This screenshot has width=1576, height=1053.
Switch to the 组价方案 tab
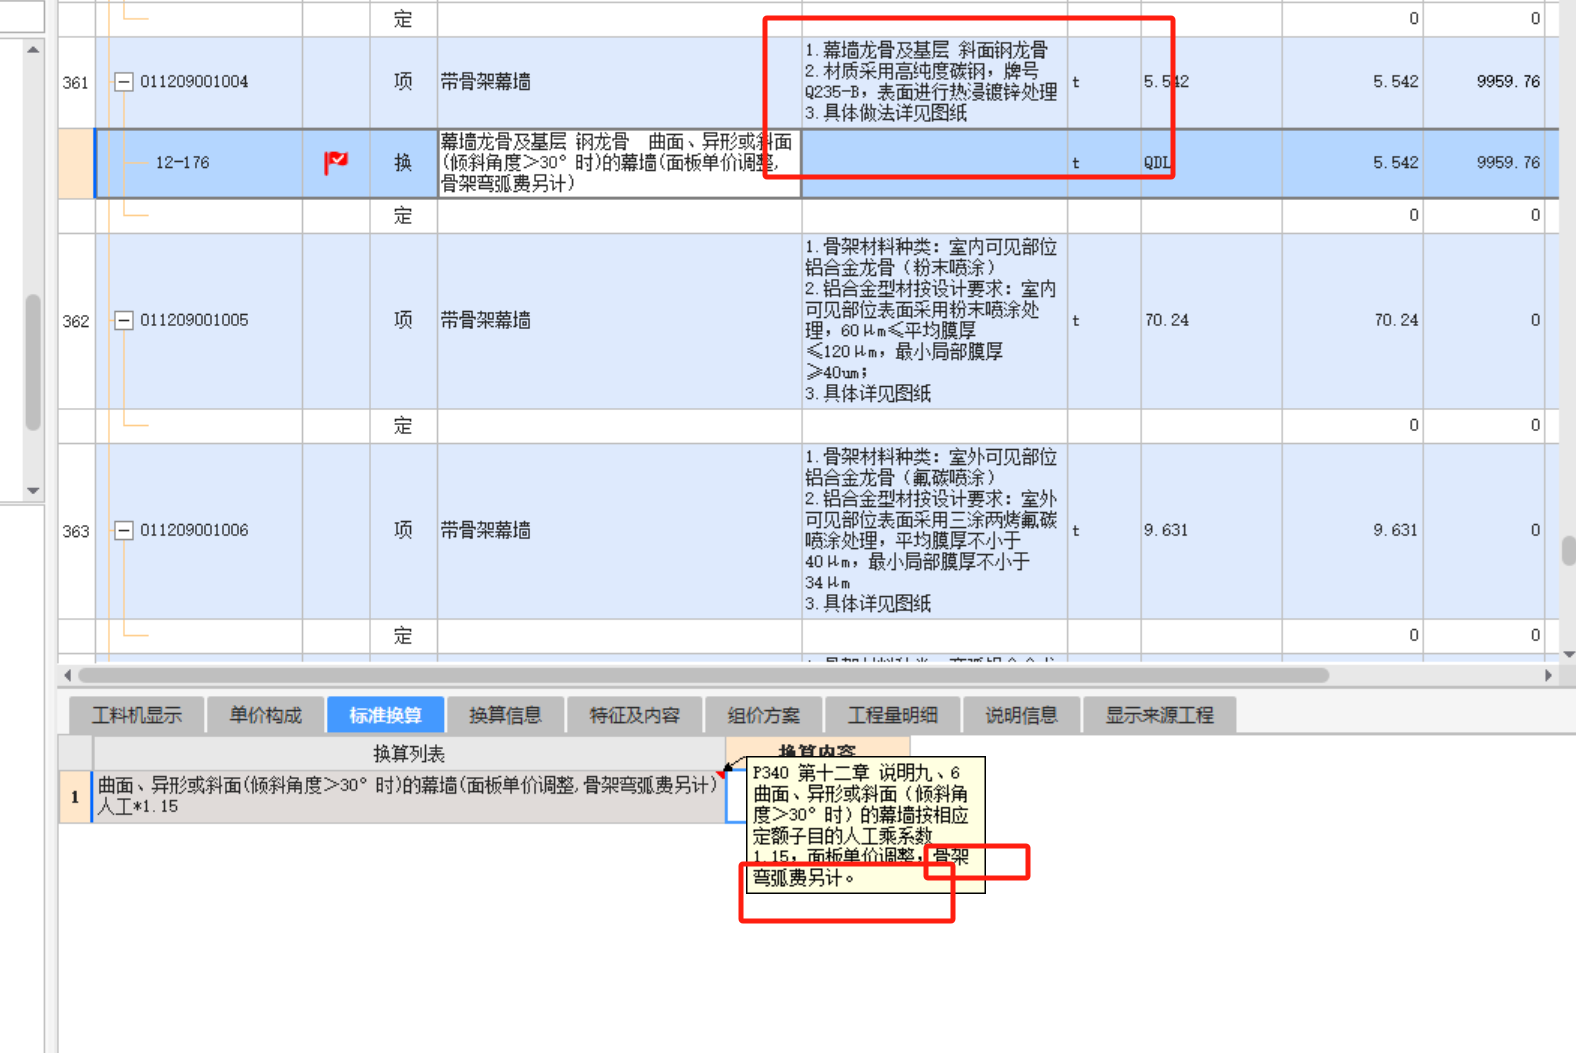coord(763,715)
